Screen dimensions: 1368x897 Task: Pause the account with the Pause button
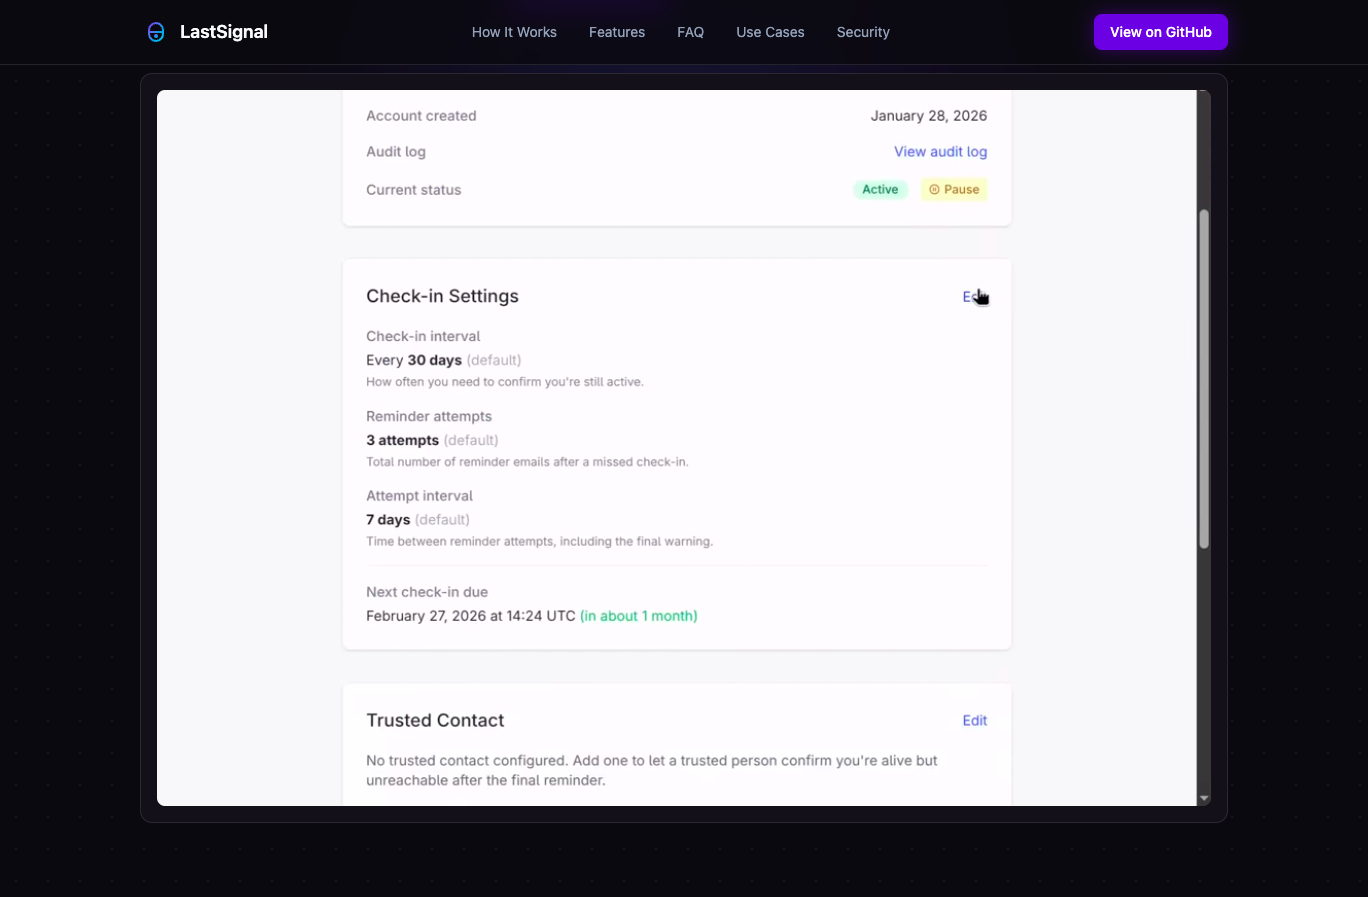click(954, 189)
